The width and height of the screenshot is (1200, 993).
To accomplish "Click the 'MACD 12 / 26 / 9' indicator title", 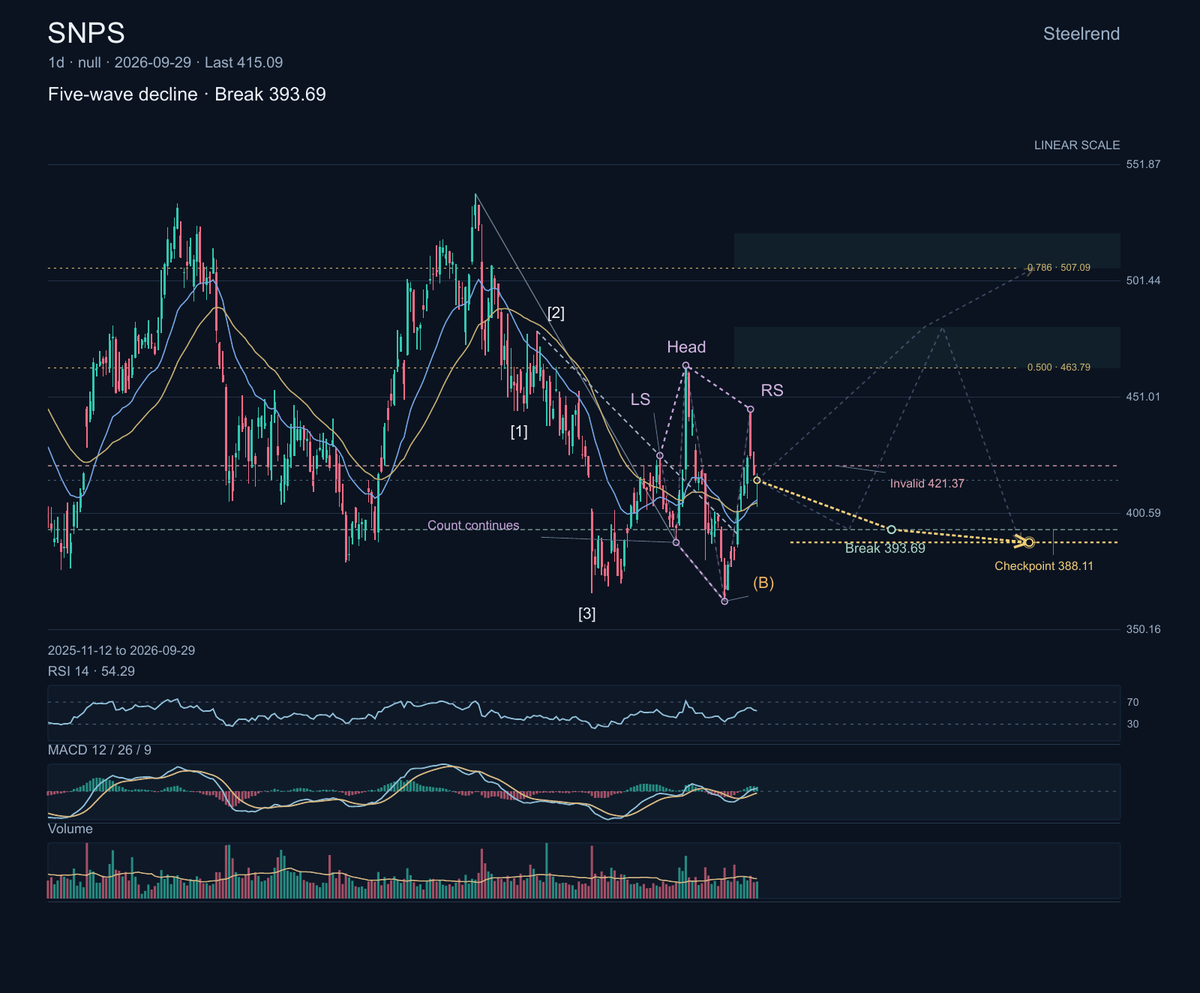I will click(100, 750).
